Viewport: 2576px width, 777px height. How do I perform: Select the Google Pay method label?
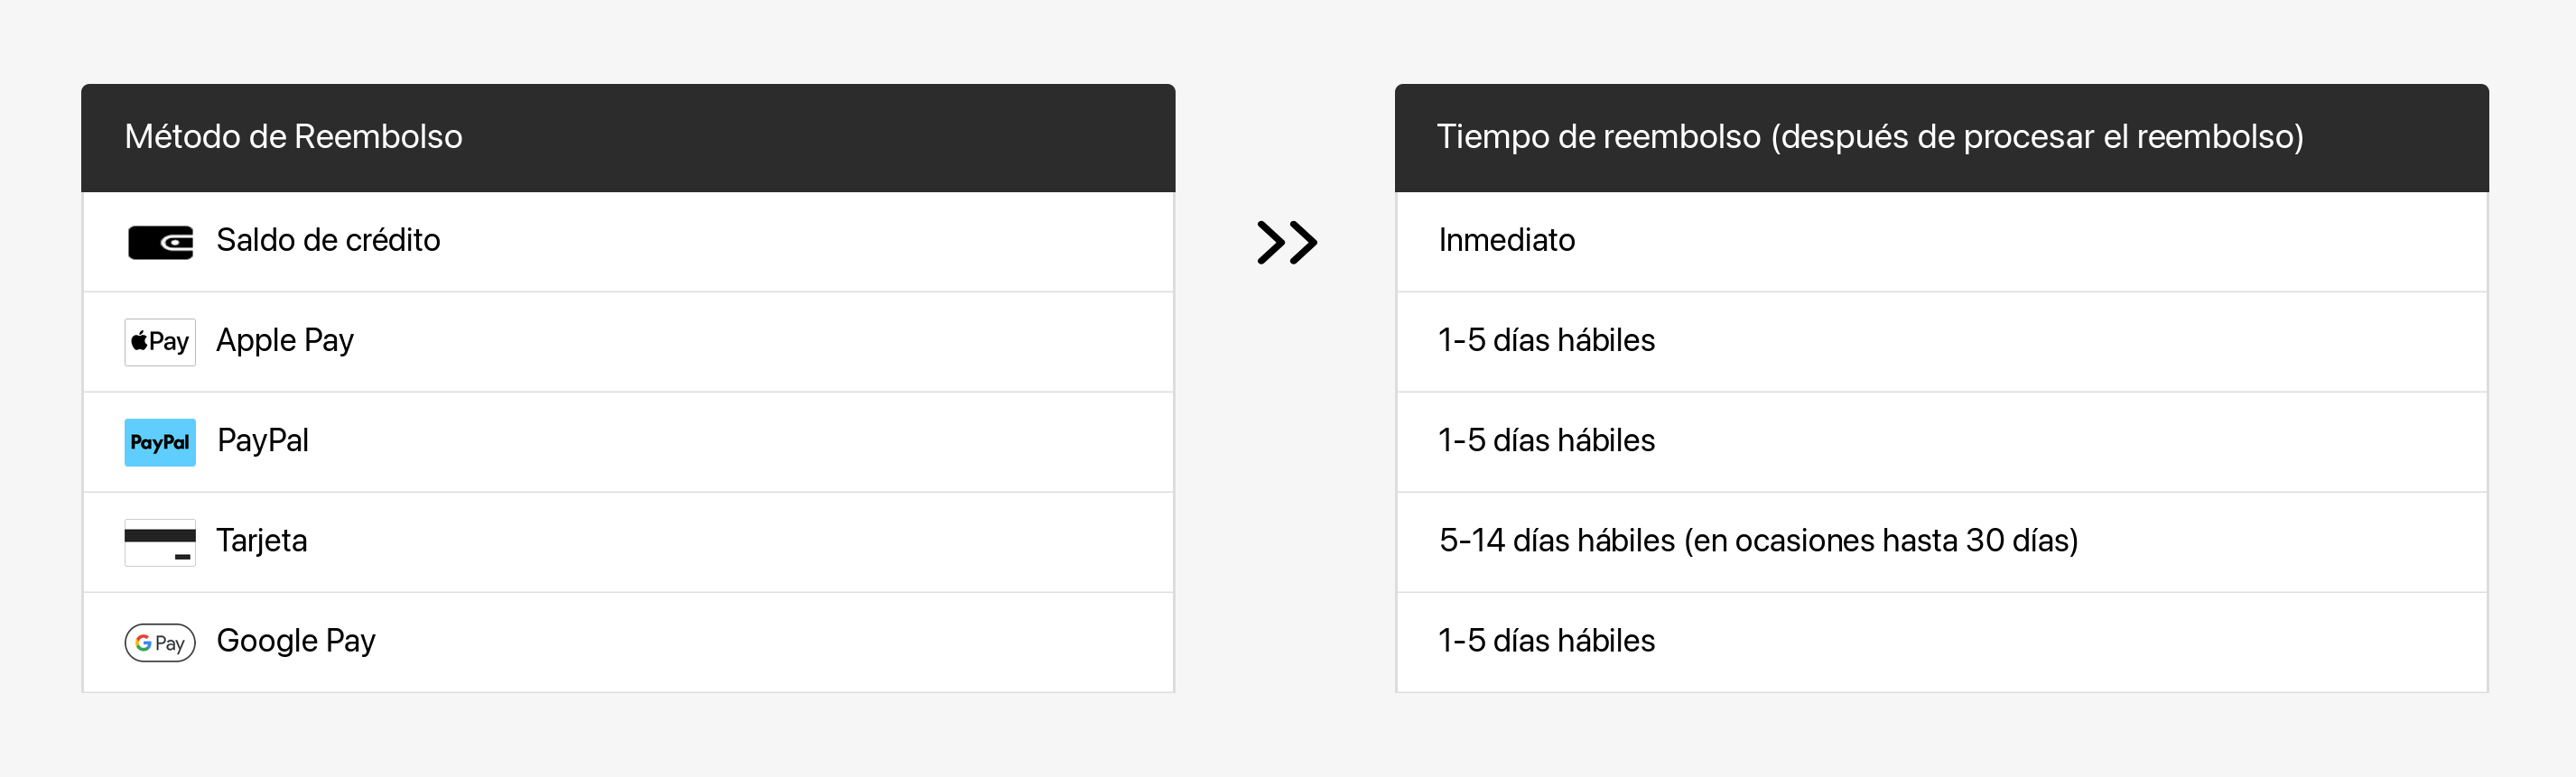(296, 641)
